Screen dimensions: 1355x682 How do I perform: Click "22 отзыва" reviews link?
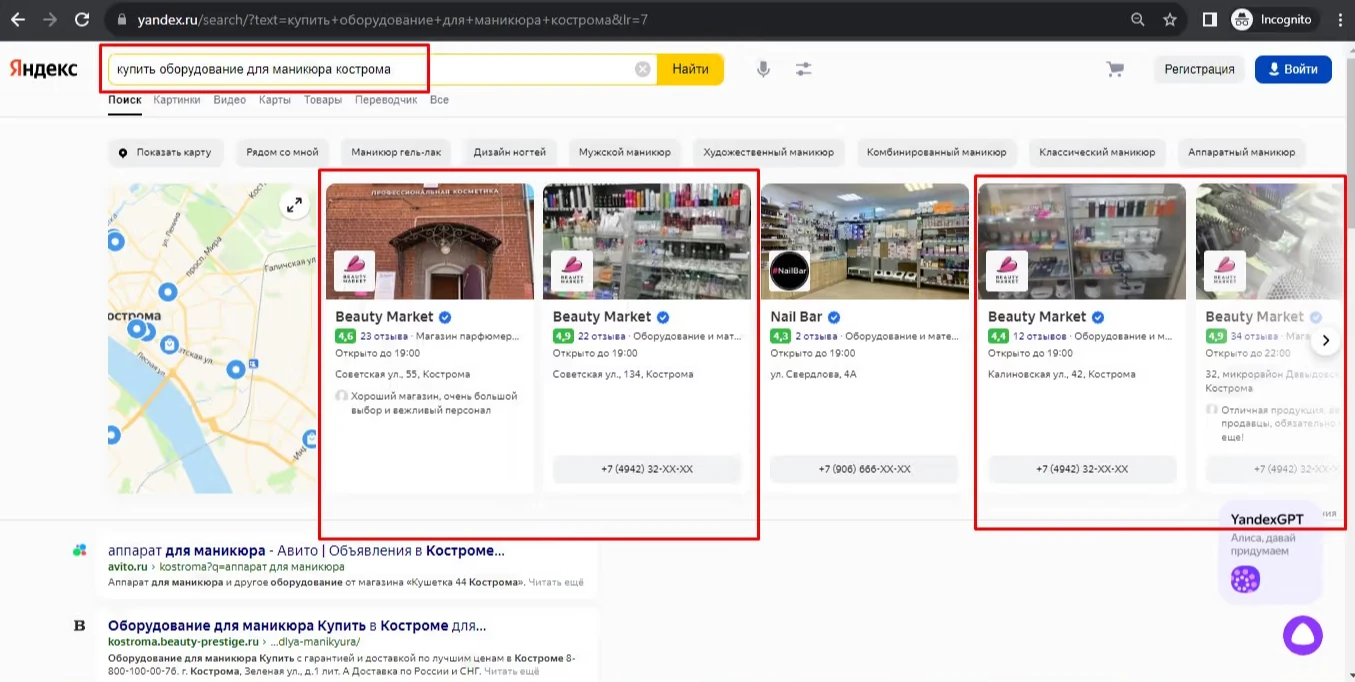point(602,337)
